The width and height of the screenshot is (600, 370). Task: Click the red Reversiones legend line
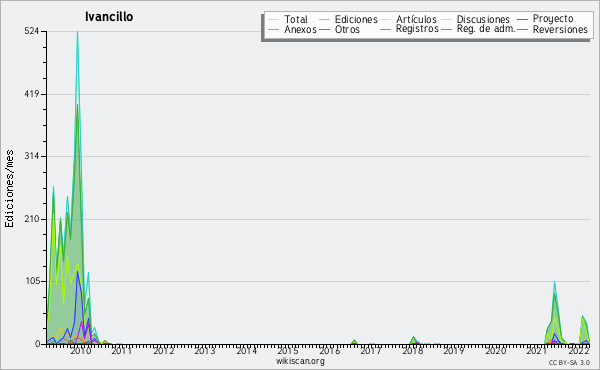click(x=522, y=30)
